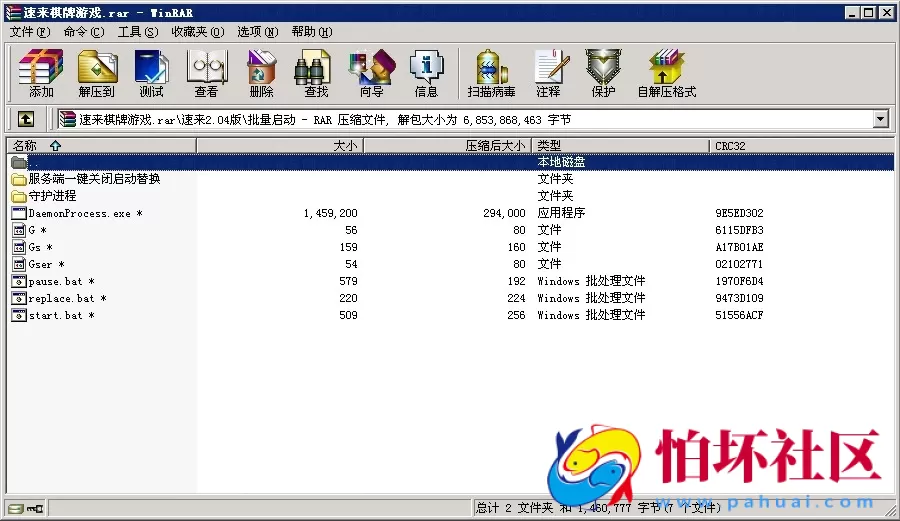This screenshot has height=521, width=900.
Task: Select the parent folder '..' row
Action: pyautogui.click(x=451, y=162)
